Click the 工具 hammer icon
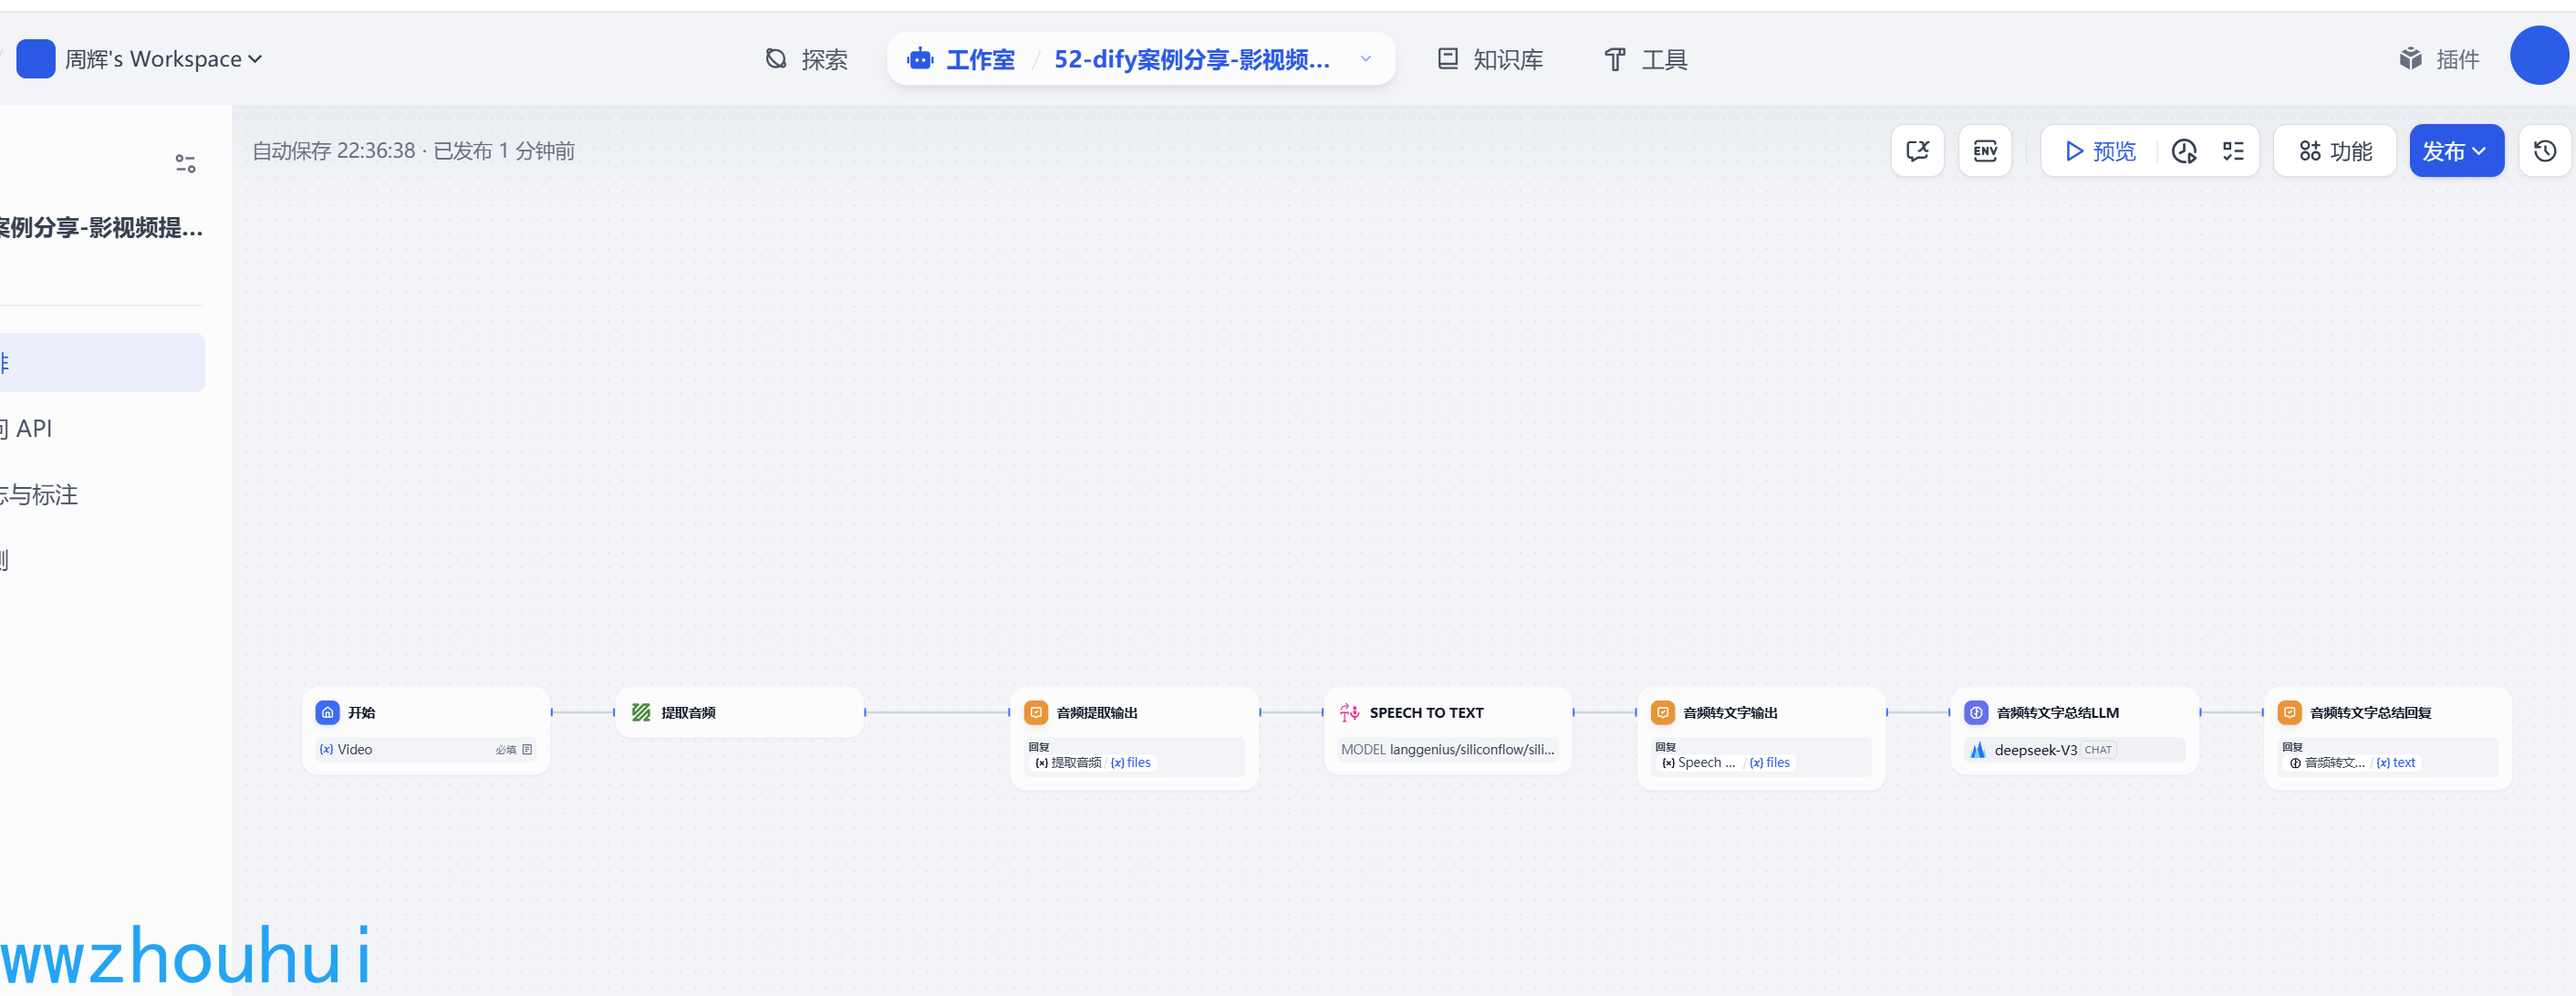Screen dimensions: 2576x996 pos(1615,59)
